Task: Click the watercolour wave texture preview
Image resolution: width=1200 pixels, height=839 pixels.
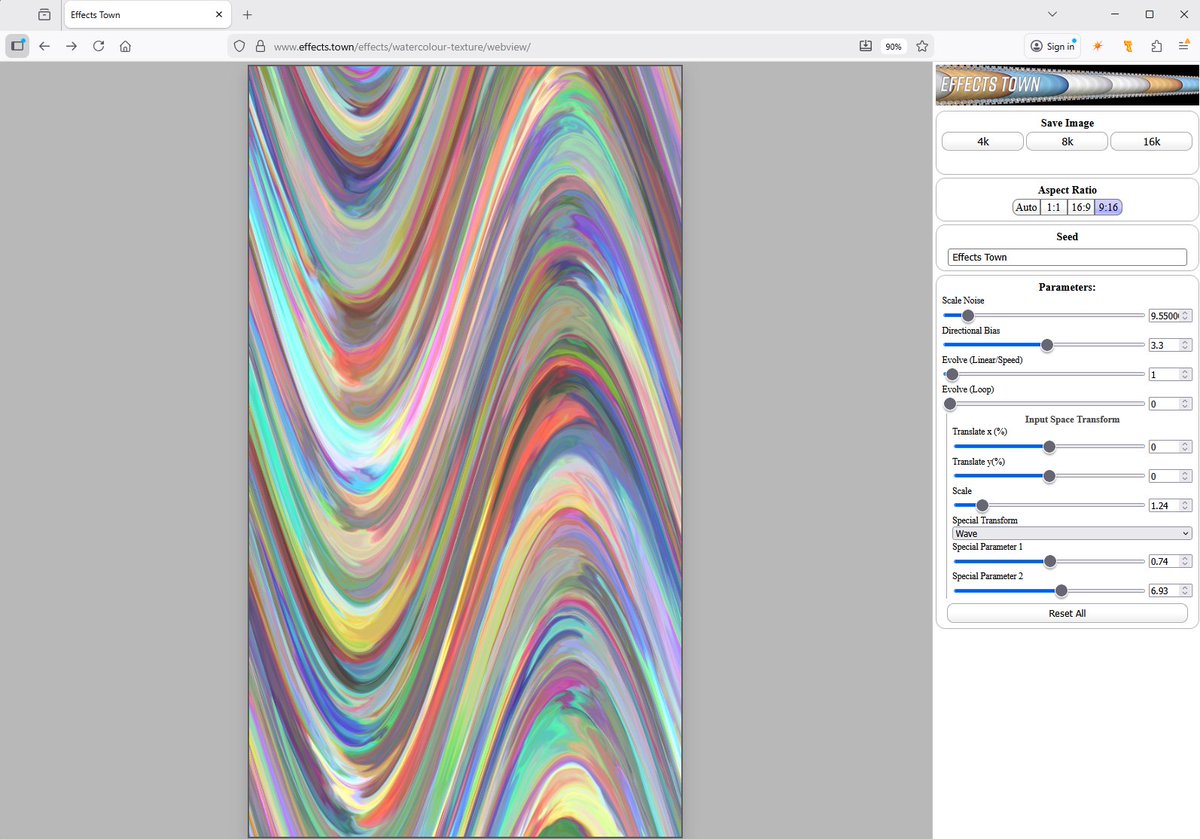Action: [465, 451]
